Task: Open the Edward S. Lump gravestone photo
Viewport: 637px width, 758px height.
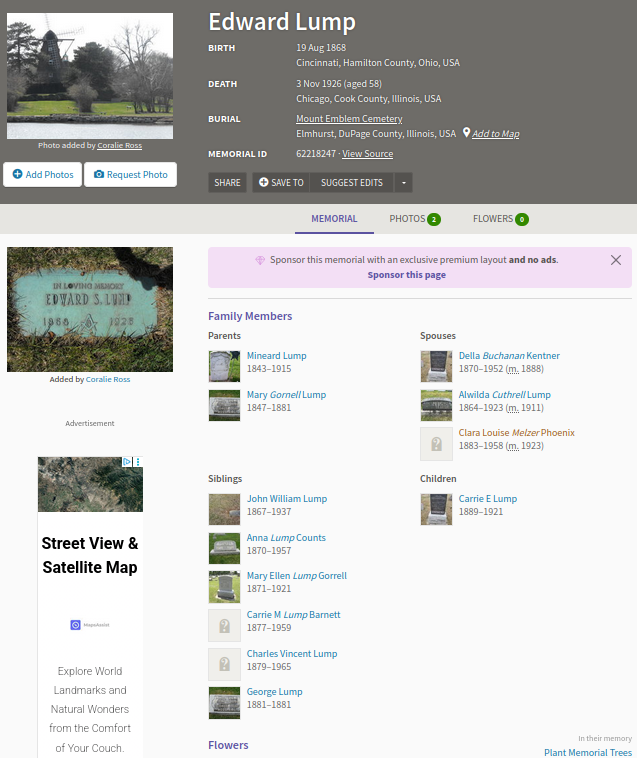Action: click(x=90, y=309)
